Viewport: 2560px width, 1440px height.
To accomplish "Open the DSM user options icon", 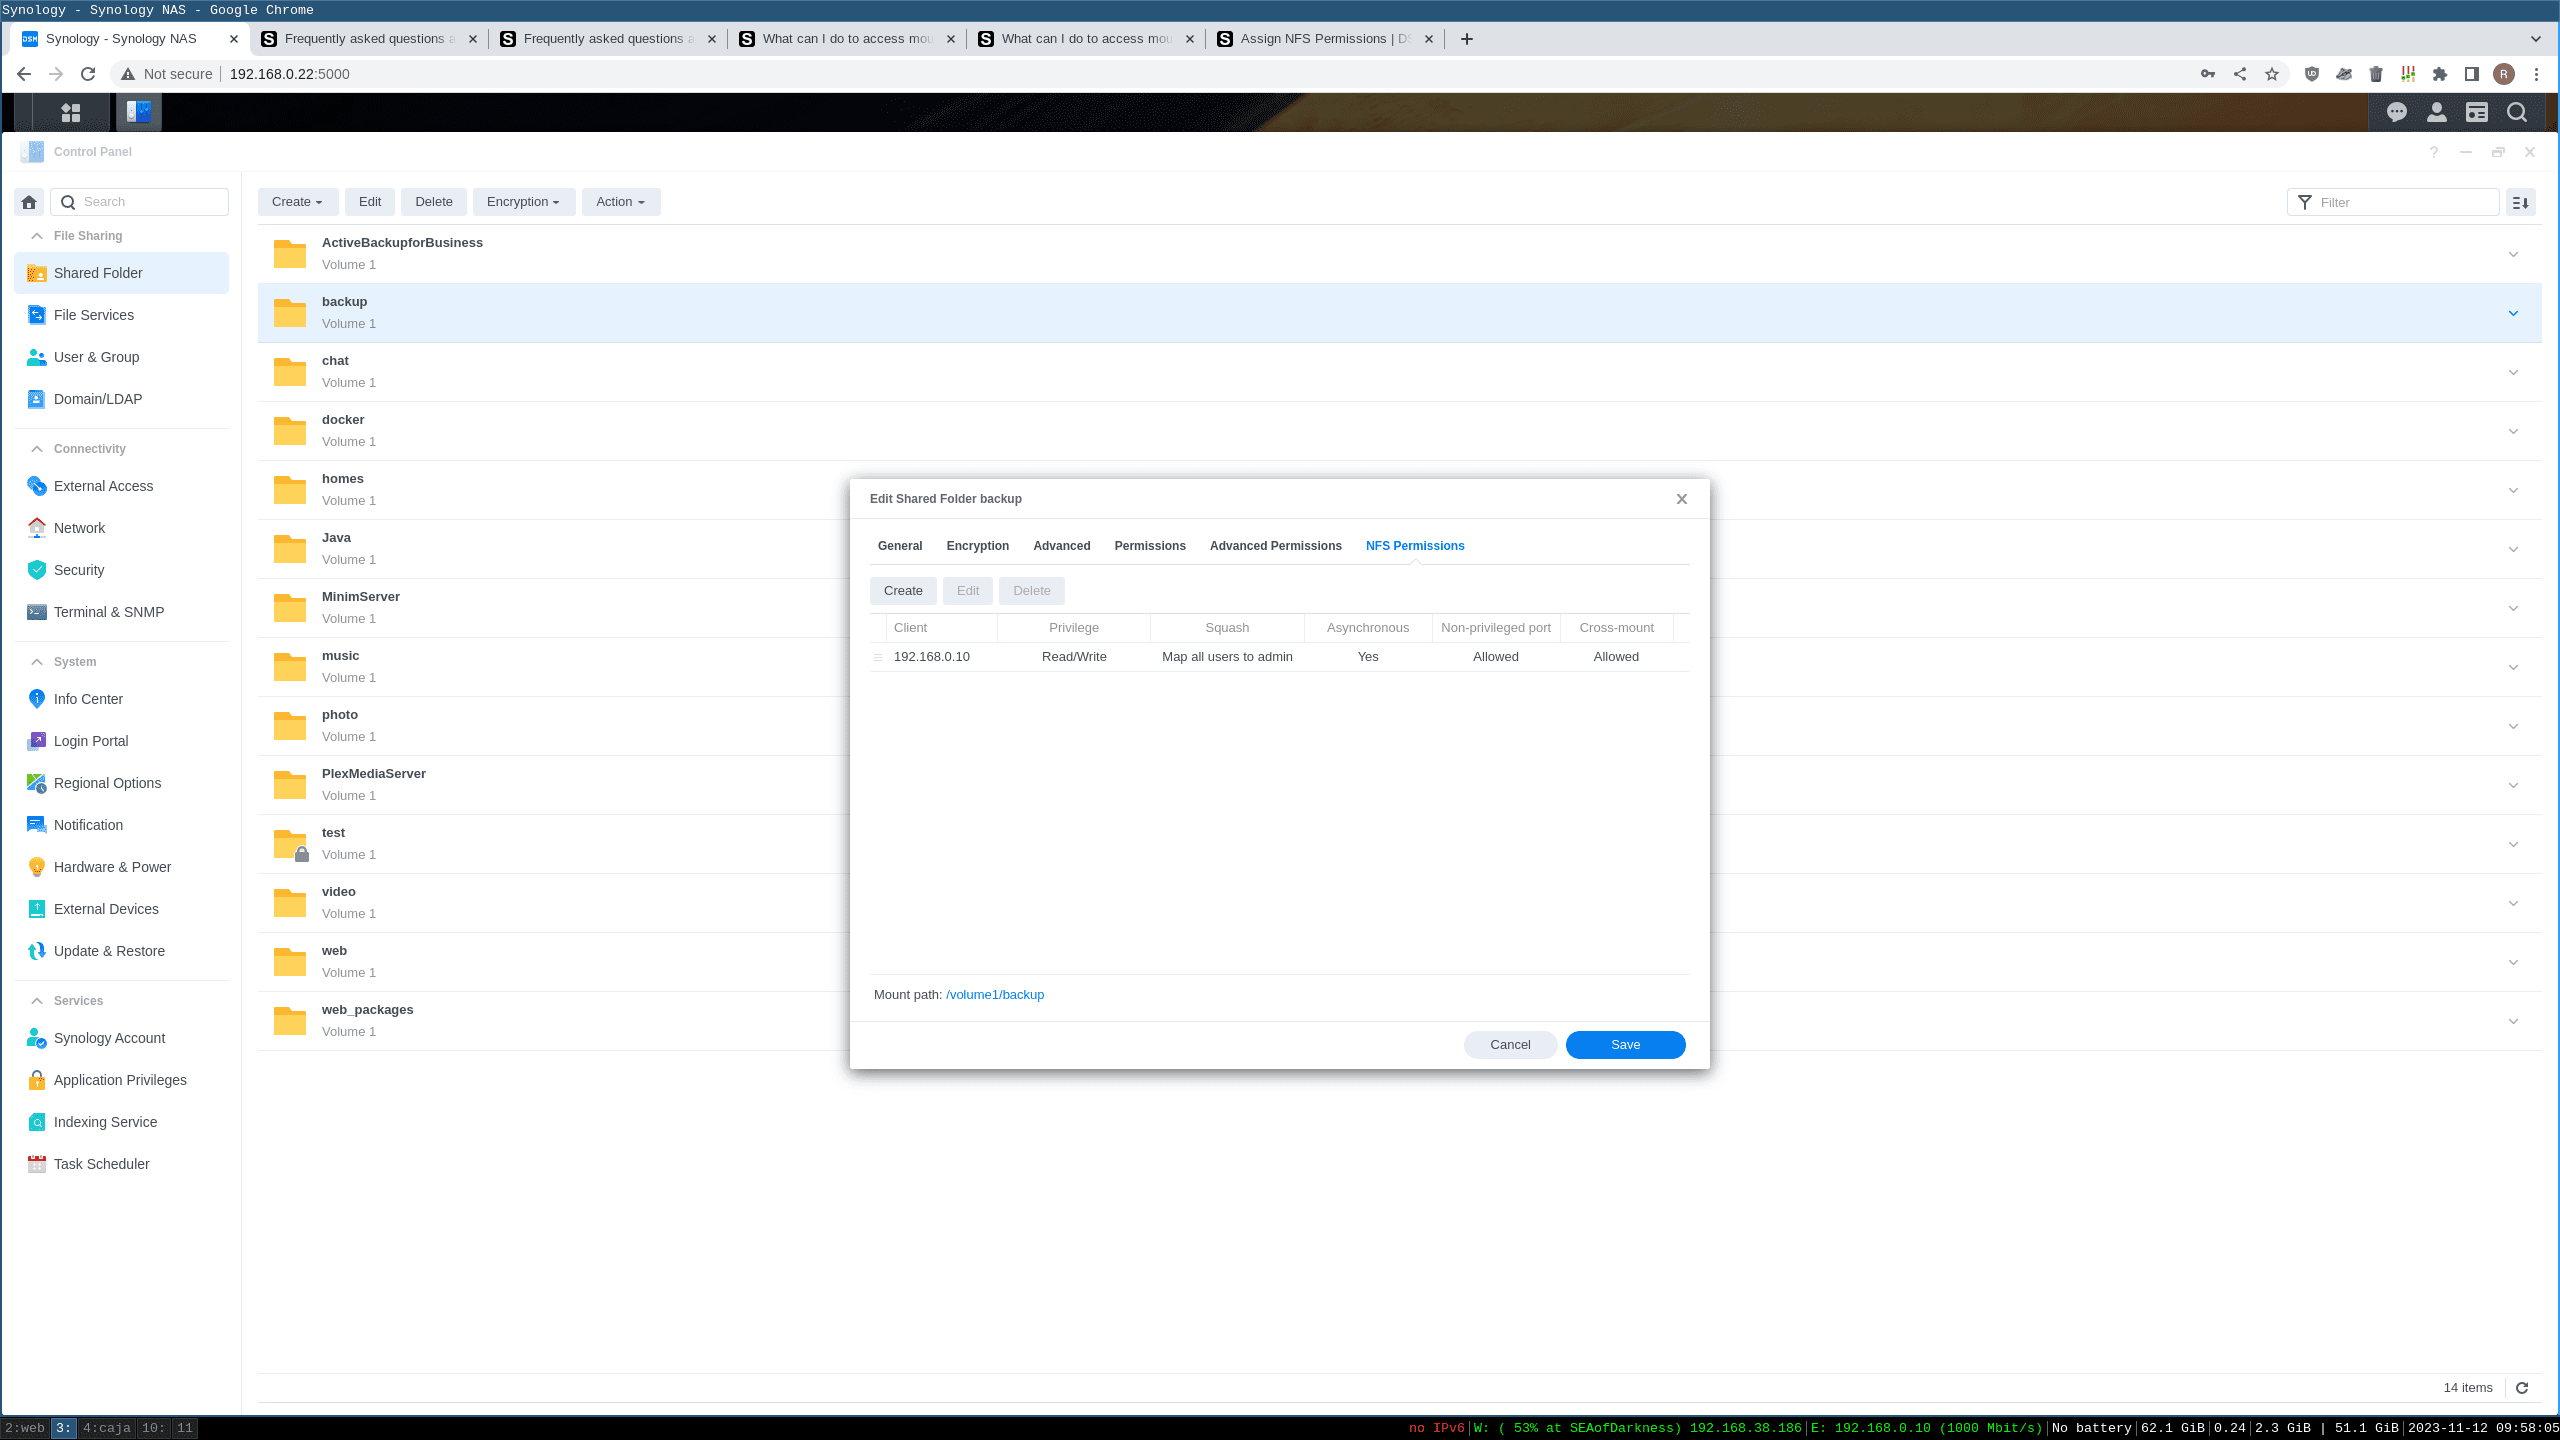I will [x=2437, y=112].
